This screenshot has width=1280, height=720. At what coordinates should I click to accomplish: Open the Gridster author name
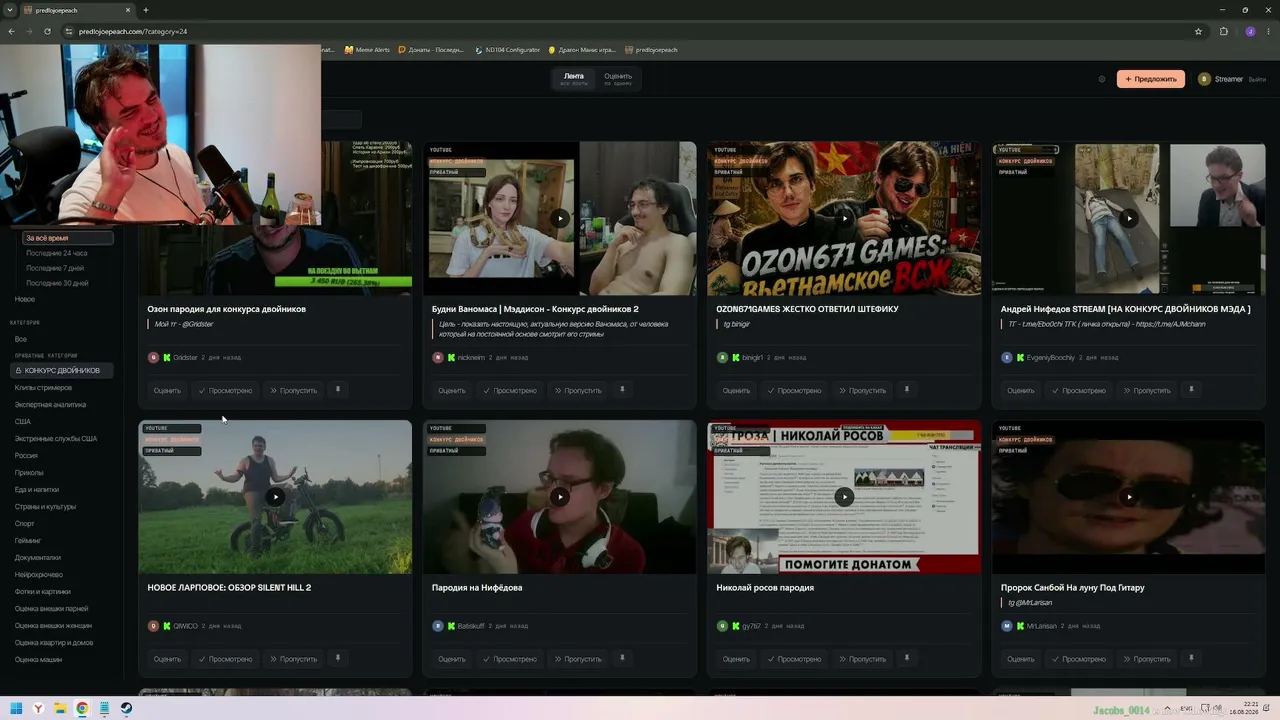pos(185,357)
